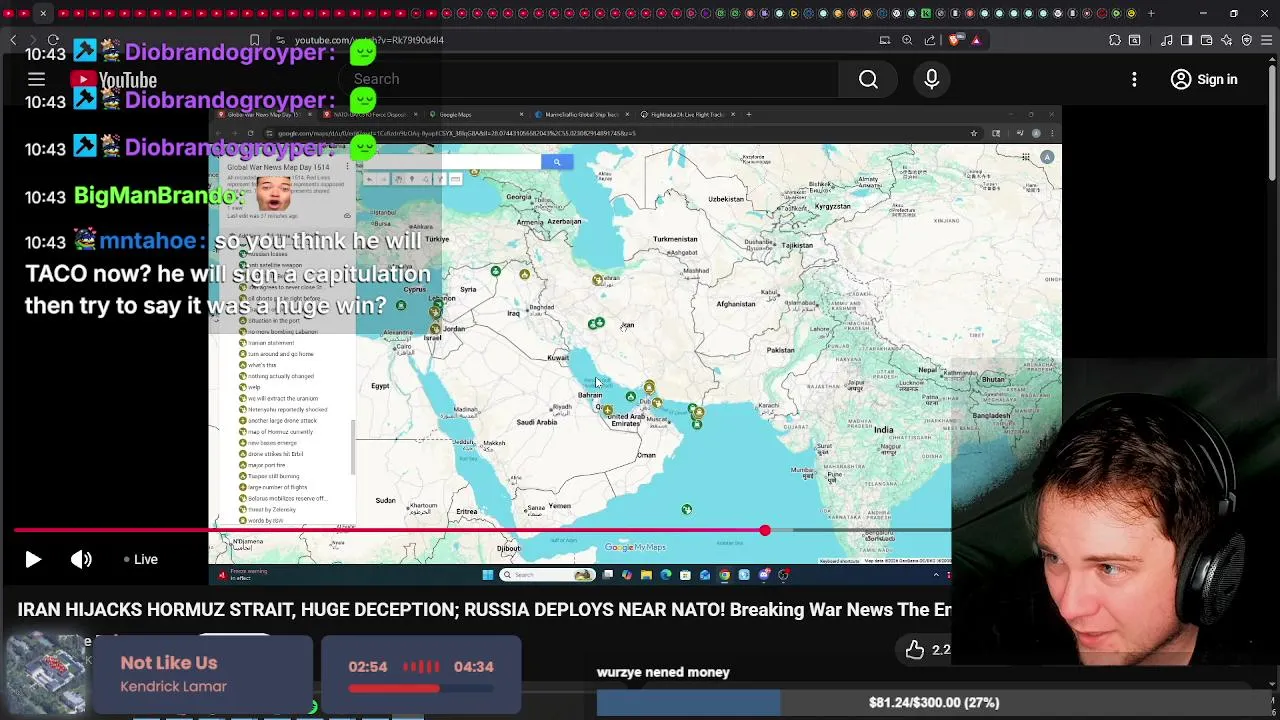
Task: Open the Brave VPN shield icon
Action: [x=1247, y=40]
